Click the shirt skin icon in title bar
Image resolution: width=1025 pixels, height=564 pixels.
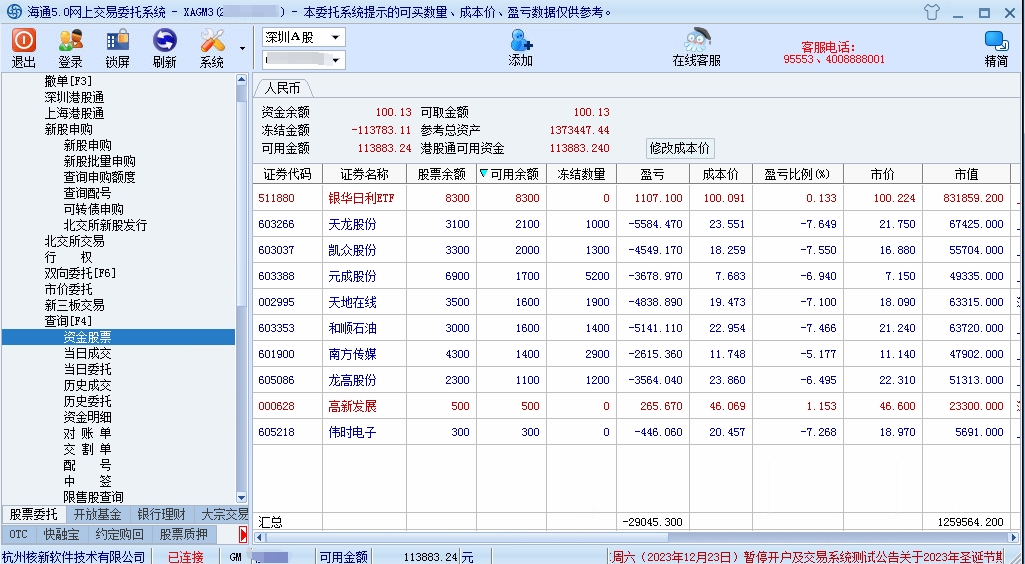point(931,12)
